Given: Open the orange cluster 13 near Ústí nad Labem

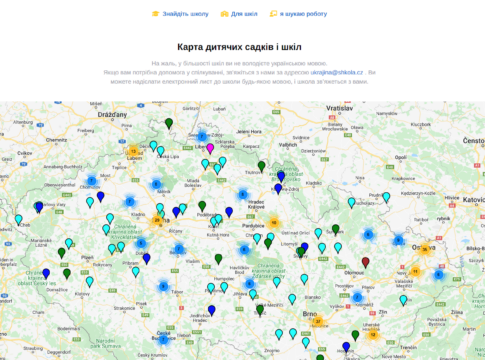Looking at the screenshot, I should pos(133,151).
